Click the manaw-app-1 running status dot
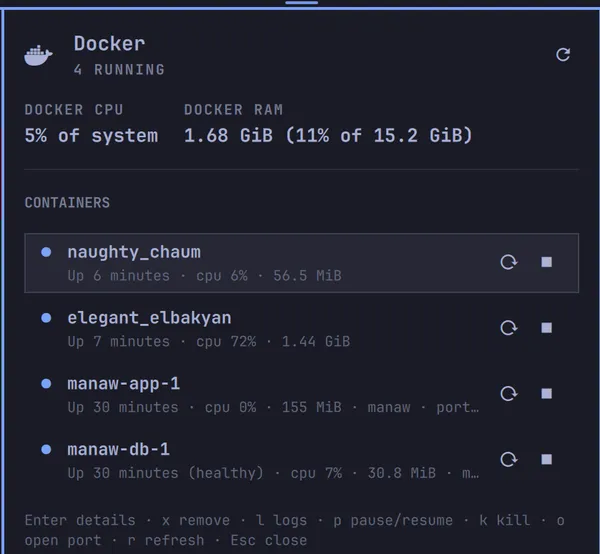This screenshot has width=600, height=554. [46, 384]
